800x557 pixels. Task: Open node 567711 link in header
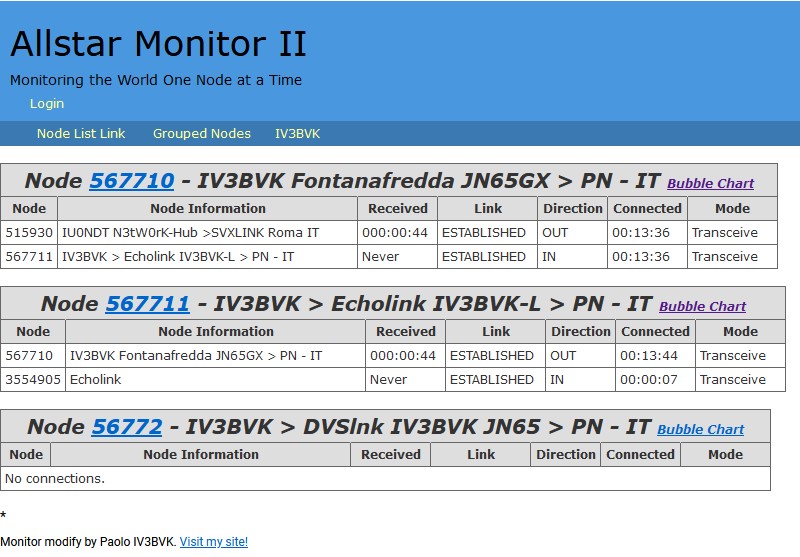(x=147, y=303)
